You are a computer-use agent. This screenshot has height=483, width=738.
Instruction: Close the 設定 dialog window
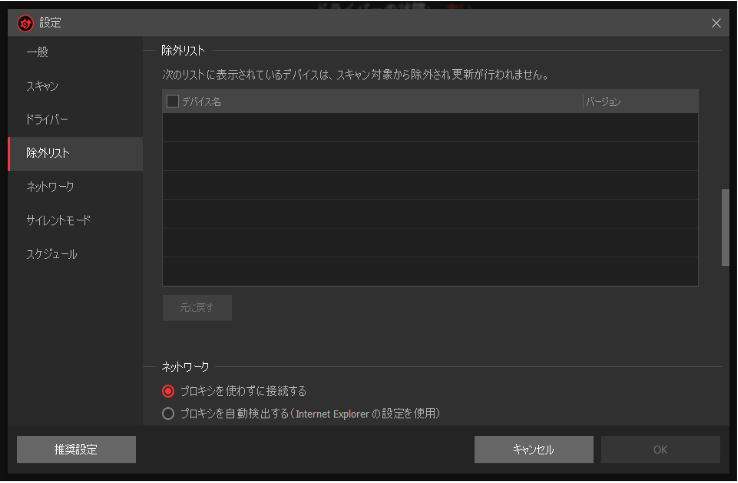click(715, 23)
